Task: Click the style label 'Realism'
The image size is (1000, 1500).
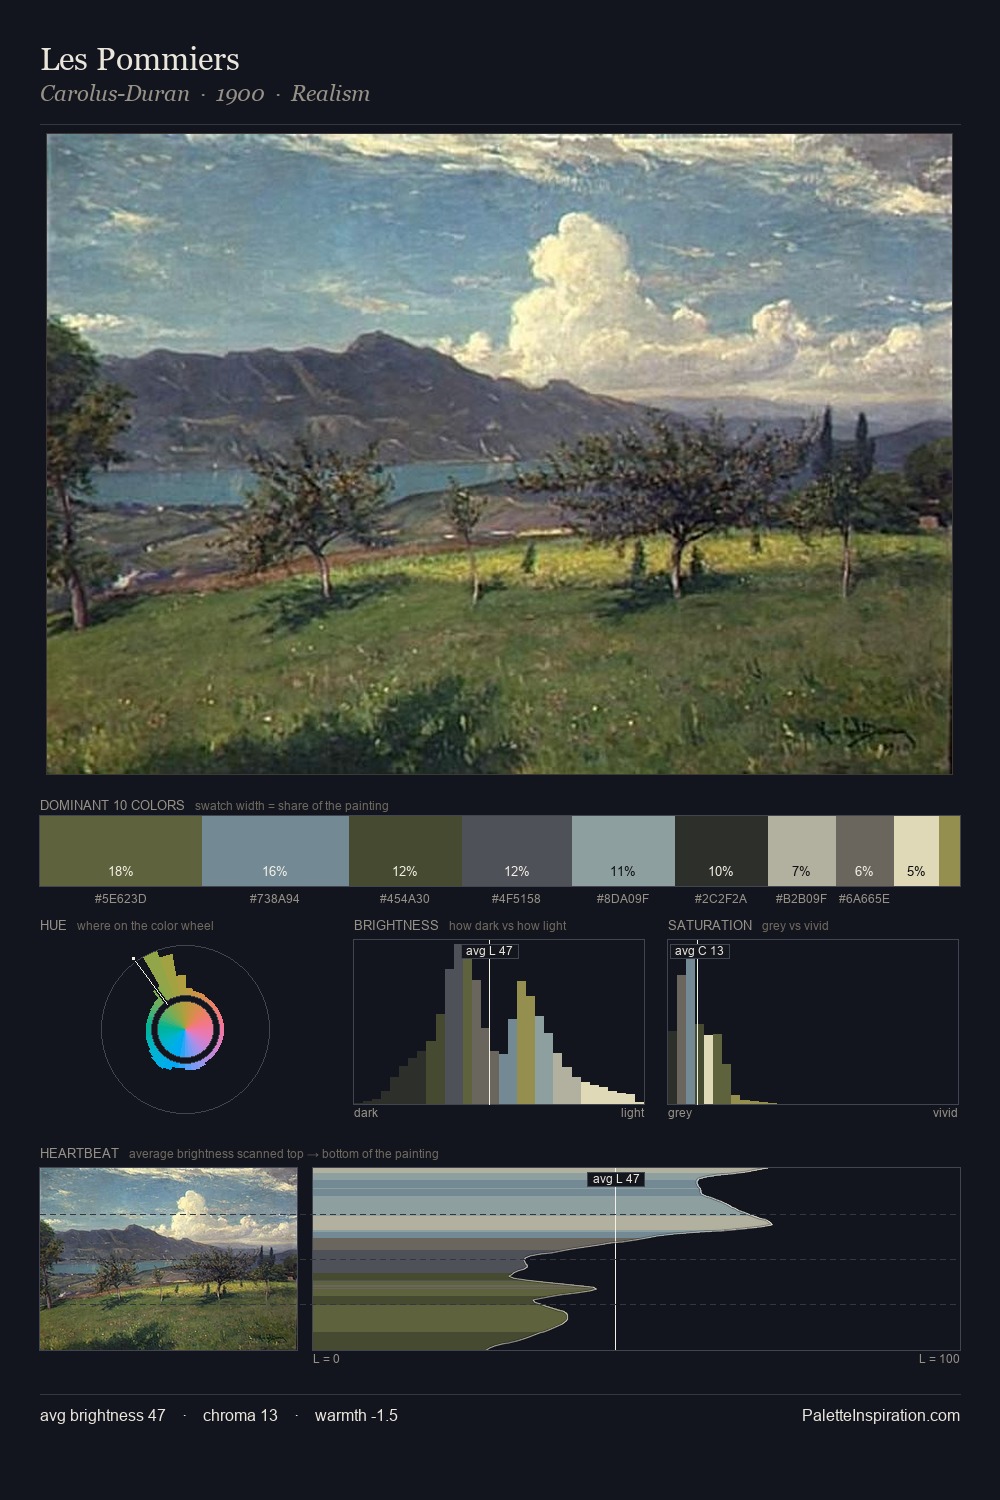Action: [330, 94]
